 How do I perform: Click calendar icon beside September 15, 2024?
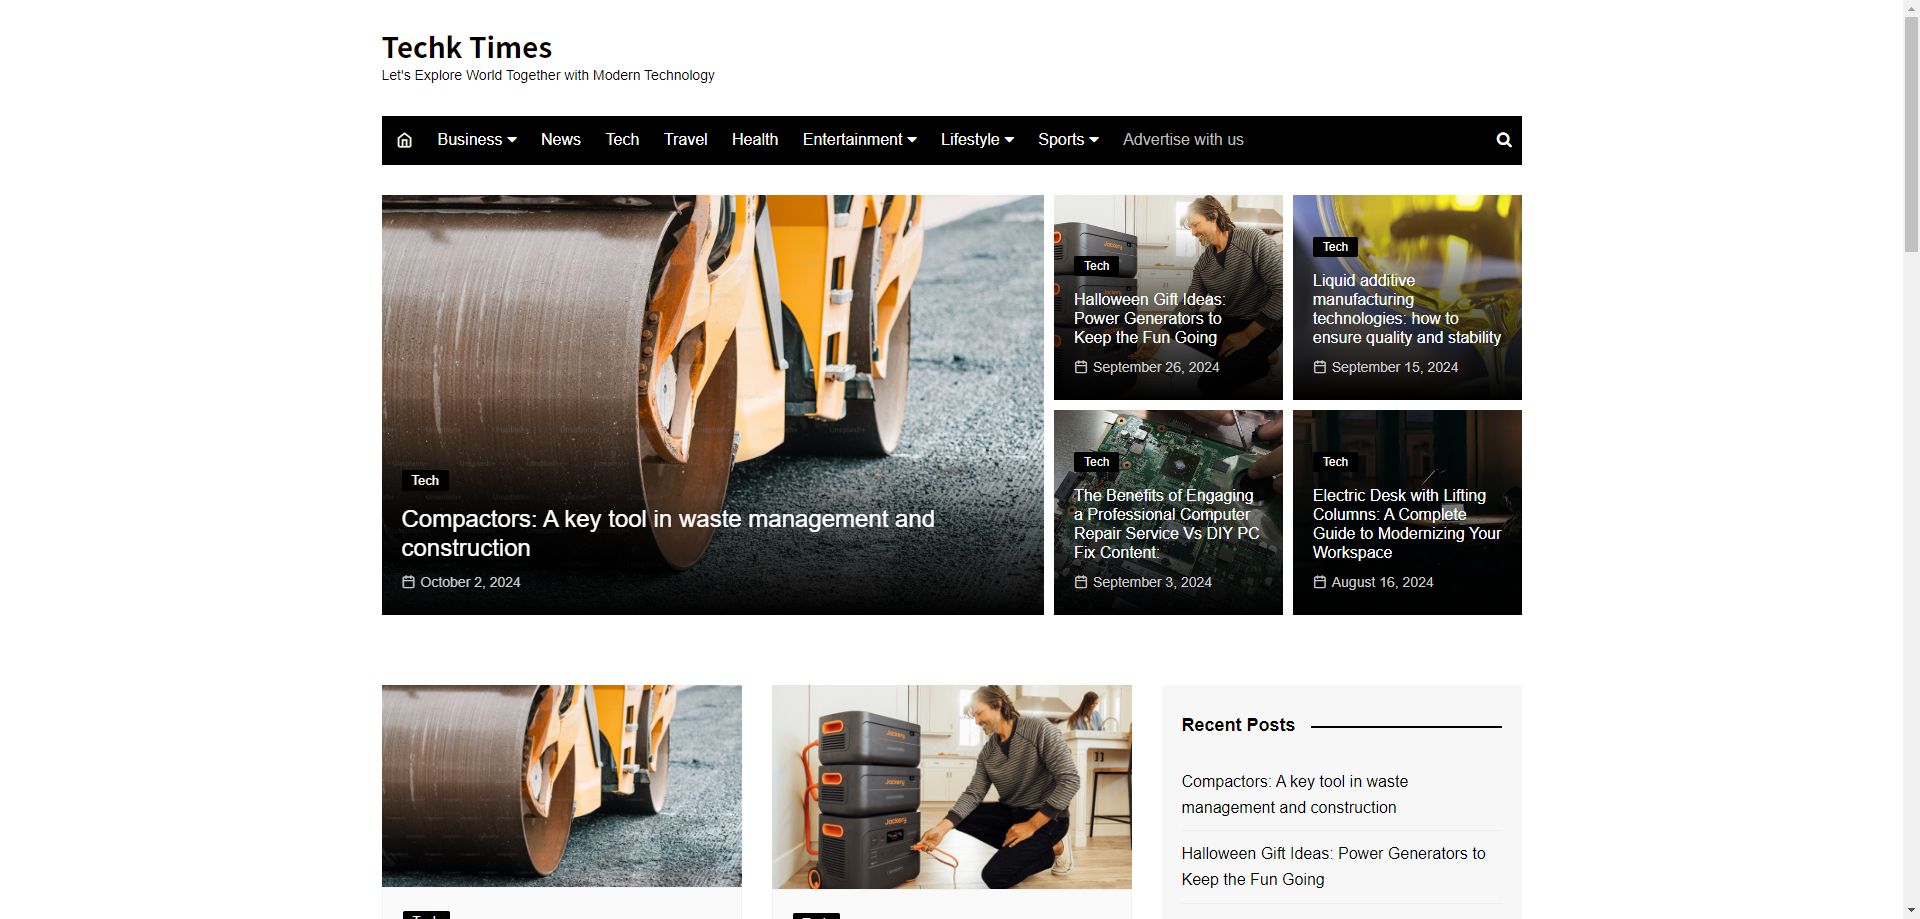click(1319, 367)
